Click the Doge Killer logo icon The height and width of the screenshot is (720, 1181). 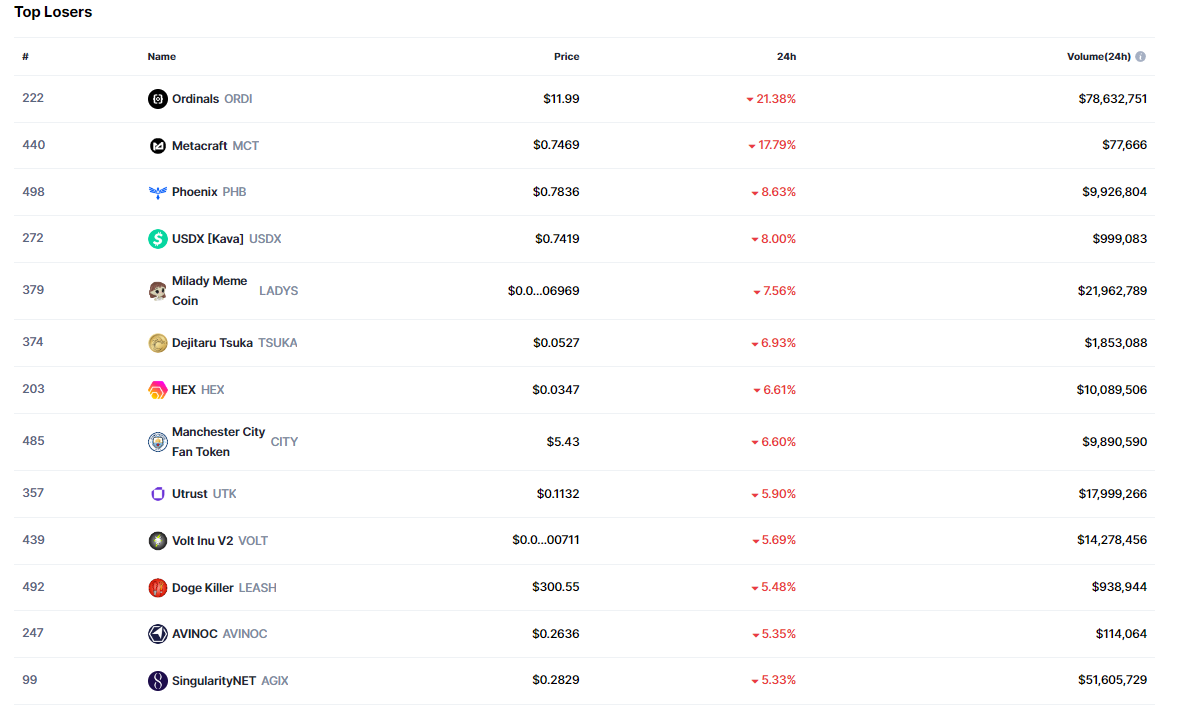(x=157, y=588)
